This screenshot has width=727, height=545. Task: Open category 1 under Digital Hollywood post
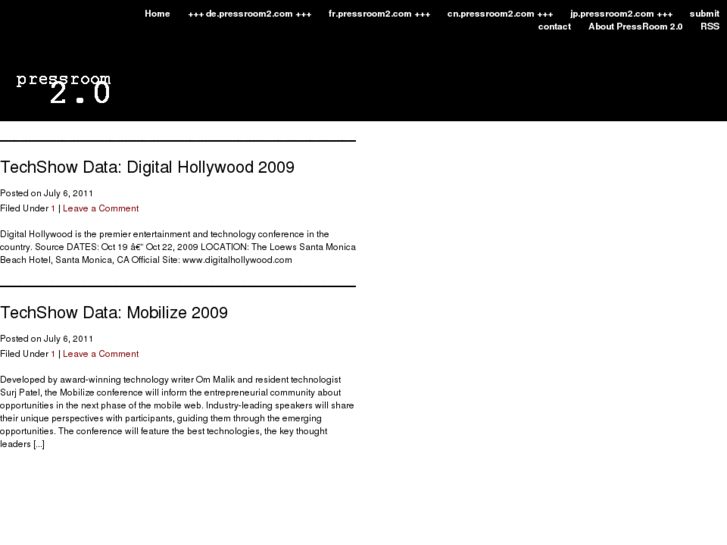[53, 209]
